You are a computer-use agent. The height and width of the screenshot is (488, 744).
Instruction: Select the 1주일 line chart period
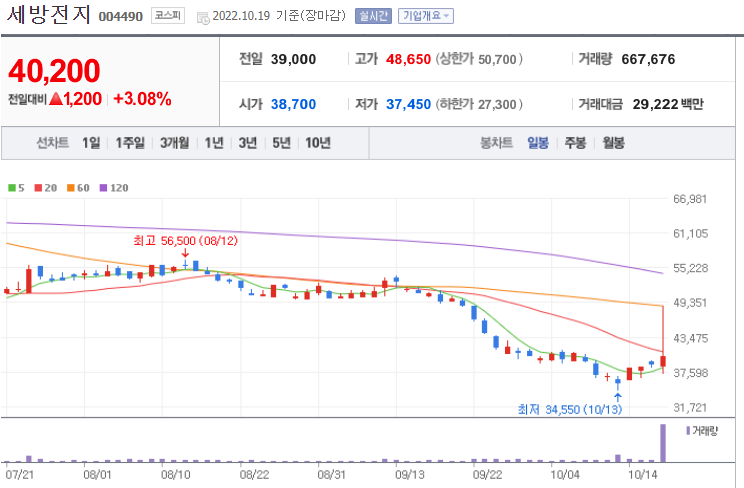tap(130, 142)
